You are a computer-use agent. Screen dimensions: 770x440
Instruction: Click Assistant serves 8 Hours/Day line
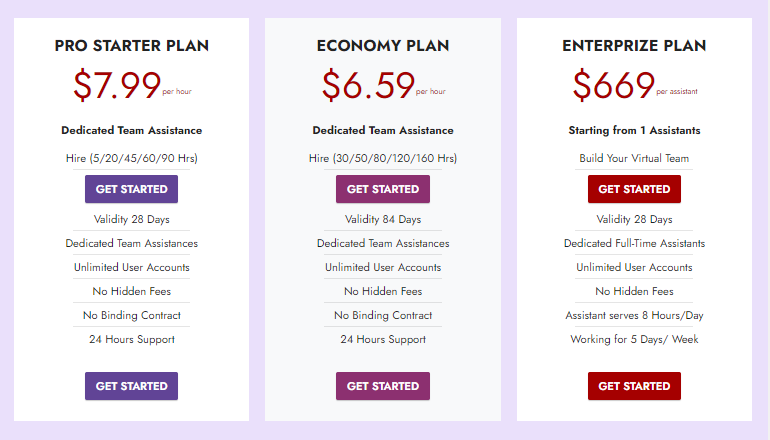[634, 315]
